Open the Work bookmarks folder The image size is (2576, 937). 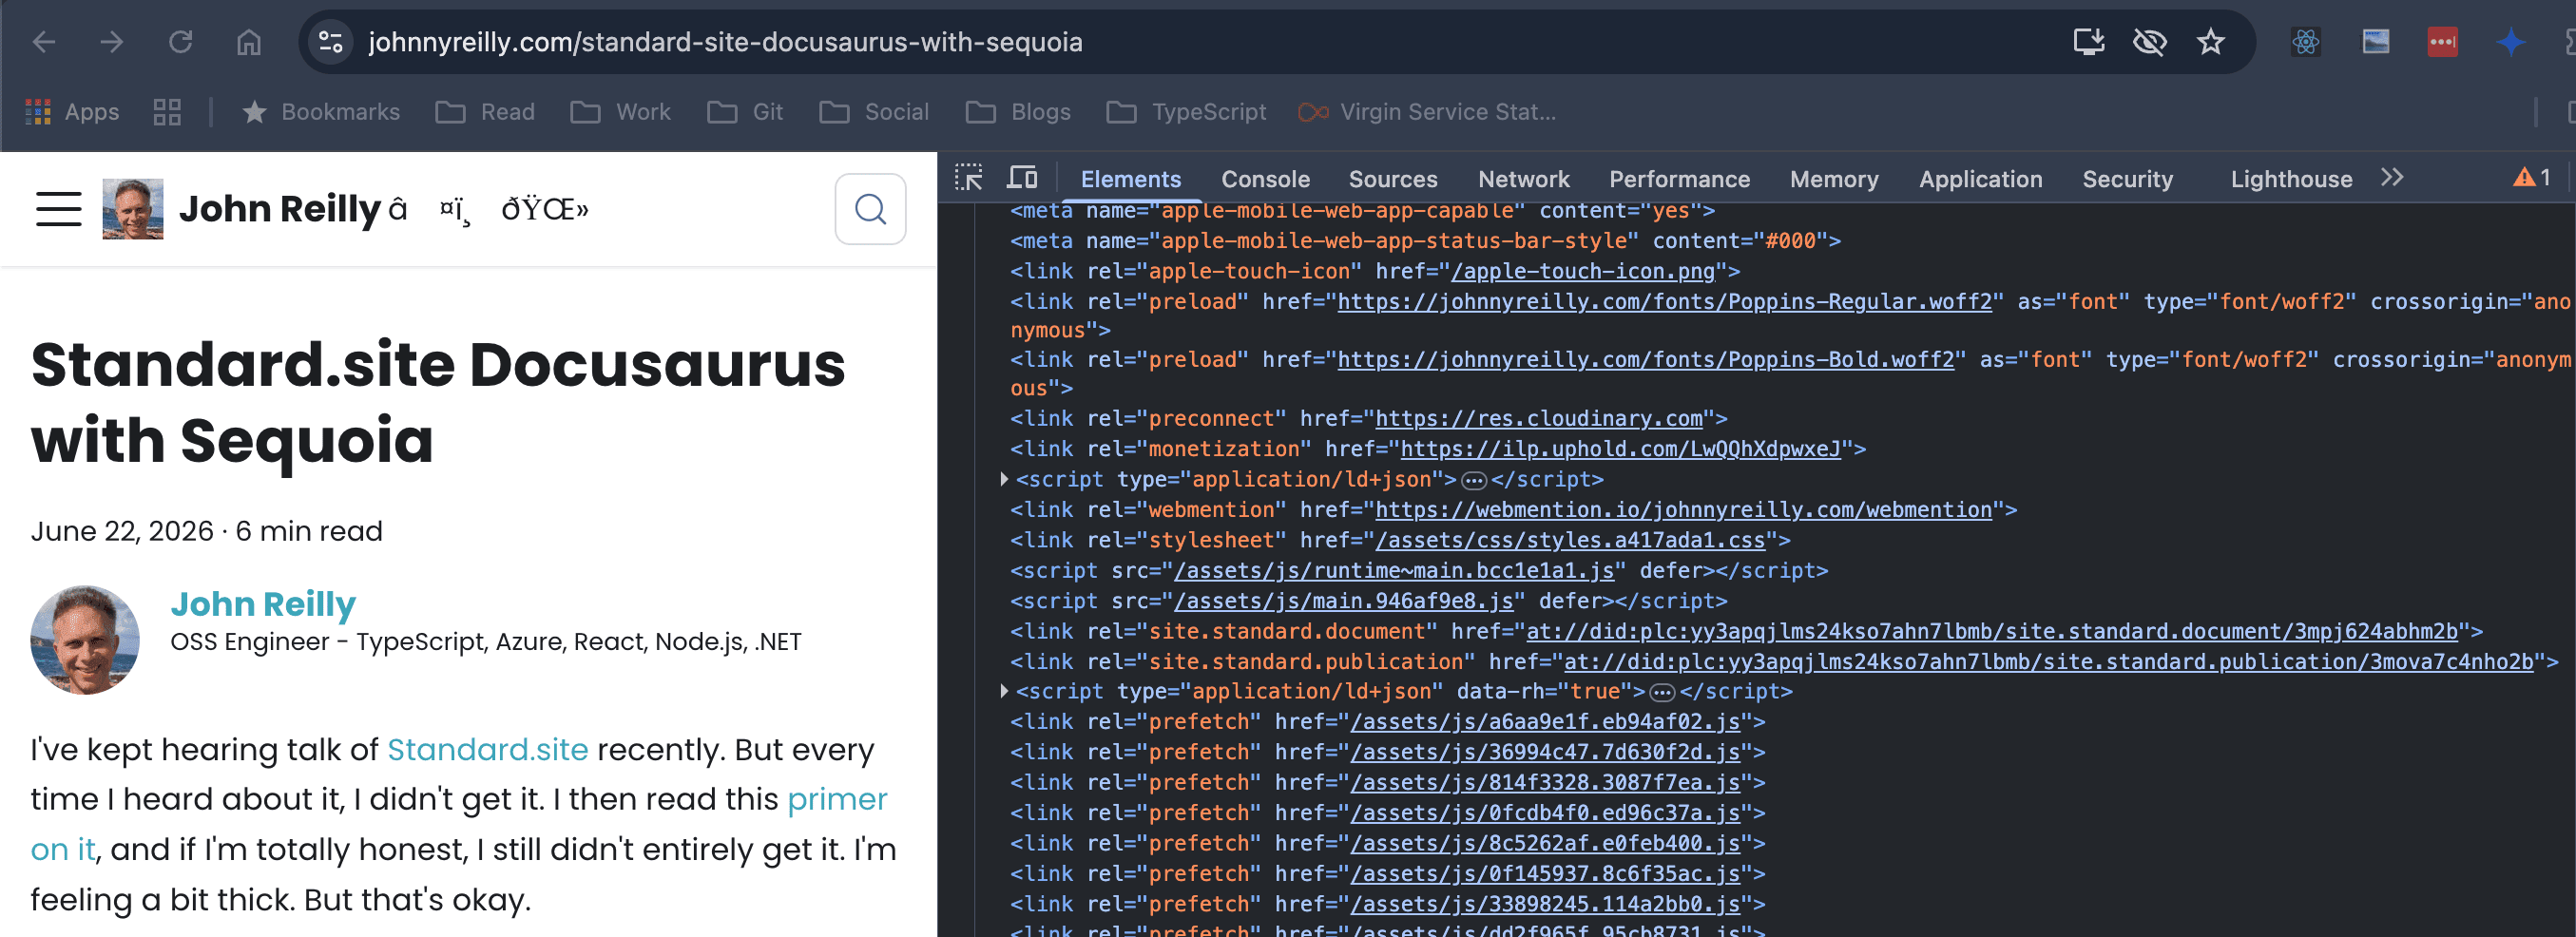click(621, 112)
